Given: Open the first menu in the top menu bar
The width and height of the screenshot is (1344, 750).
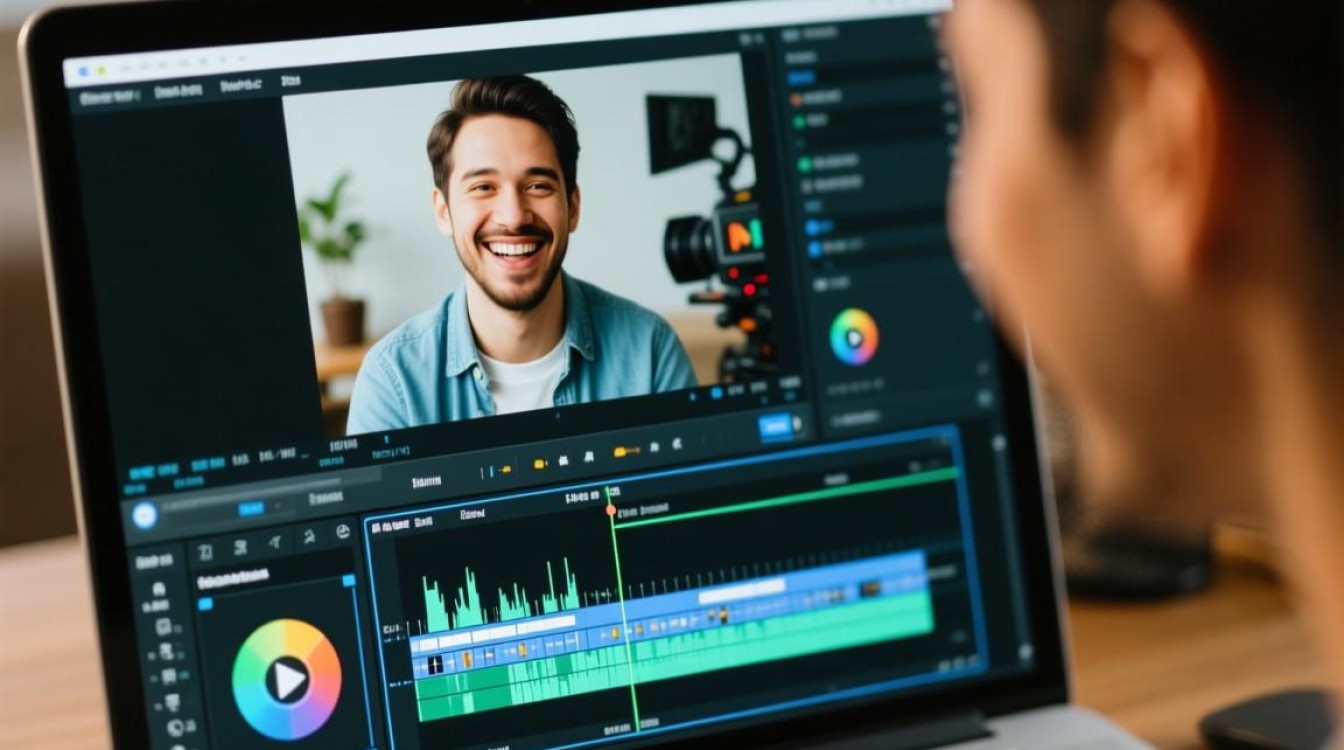Looking at the screenshot, I should [109, 97].
